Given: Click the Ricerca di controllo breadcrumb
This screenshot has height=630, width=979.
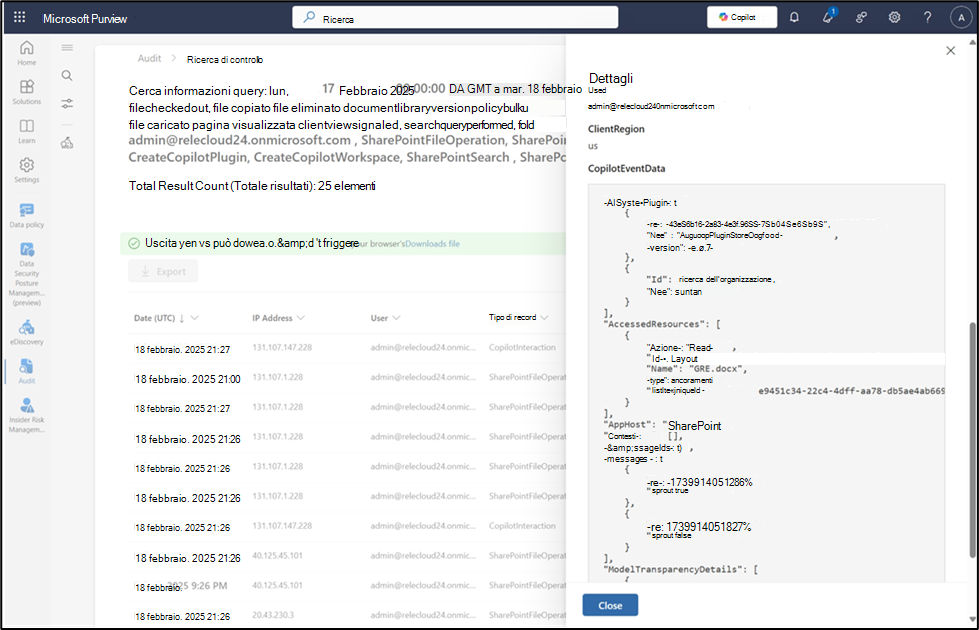Looking at the screenshot, I should point(225,59).
